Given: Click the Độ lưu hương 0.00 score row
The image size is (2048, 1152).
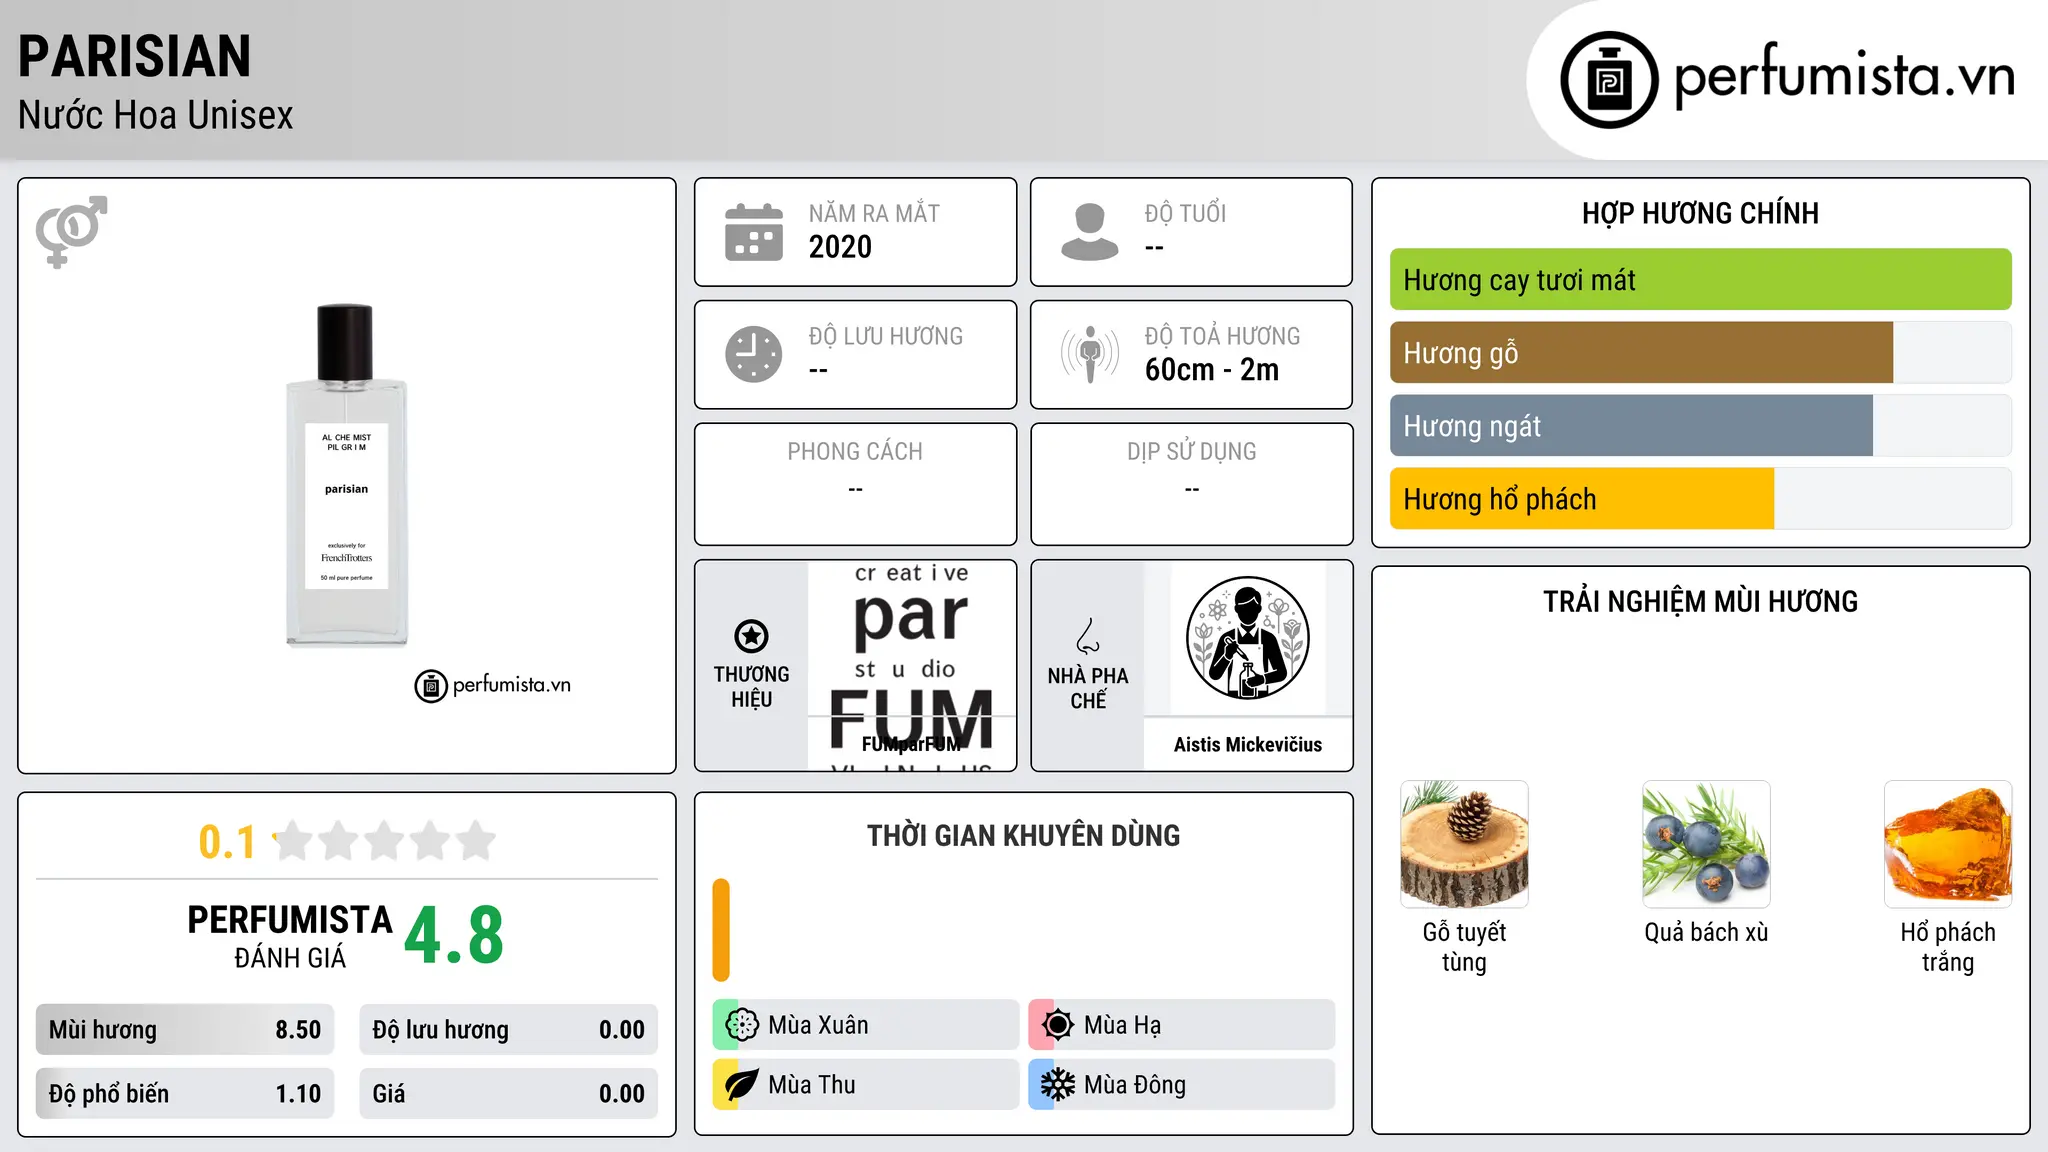Looking at the screenshot, I should pos(509,1030).
